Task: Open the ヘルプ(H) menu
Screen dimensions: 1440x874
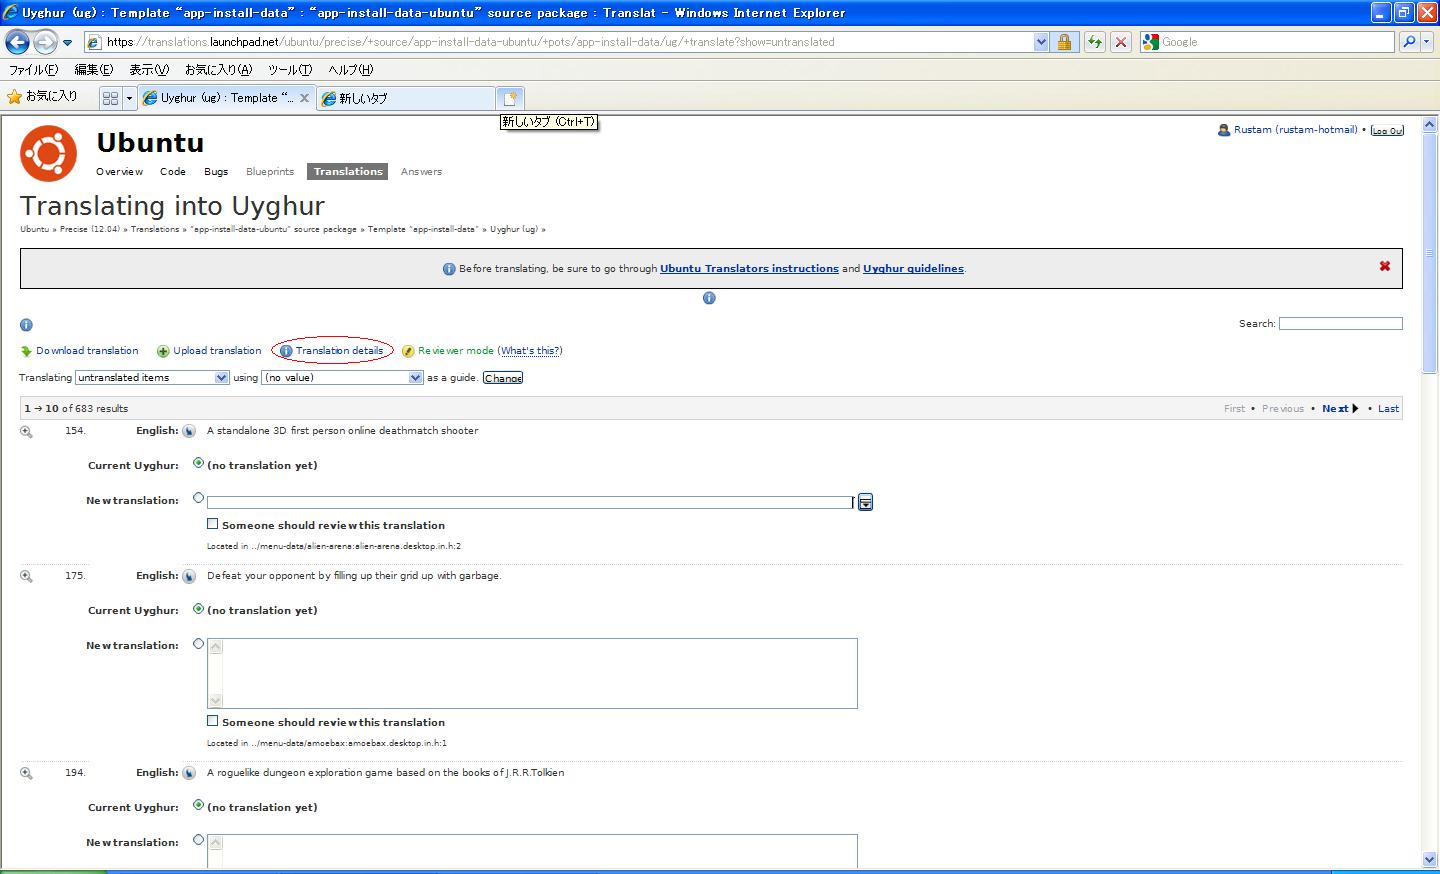Action: point(351,70)
